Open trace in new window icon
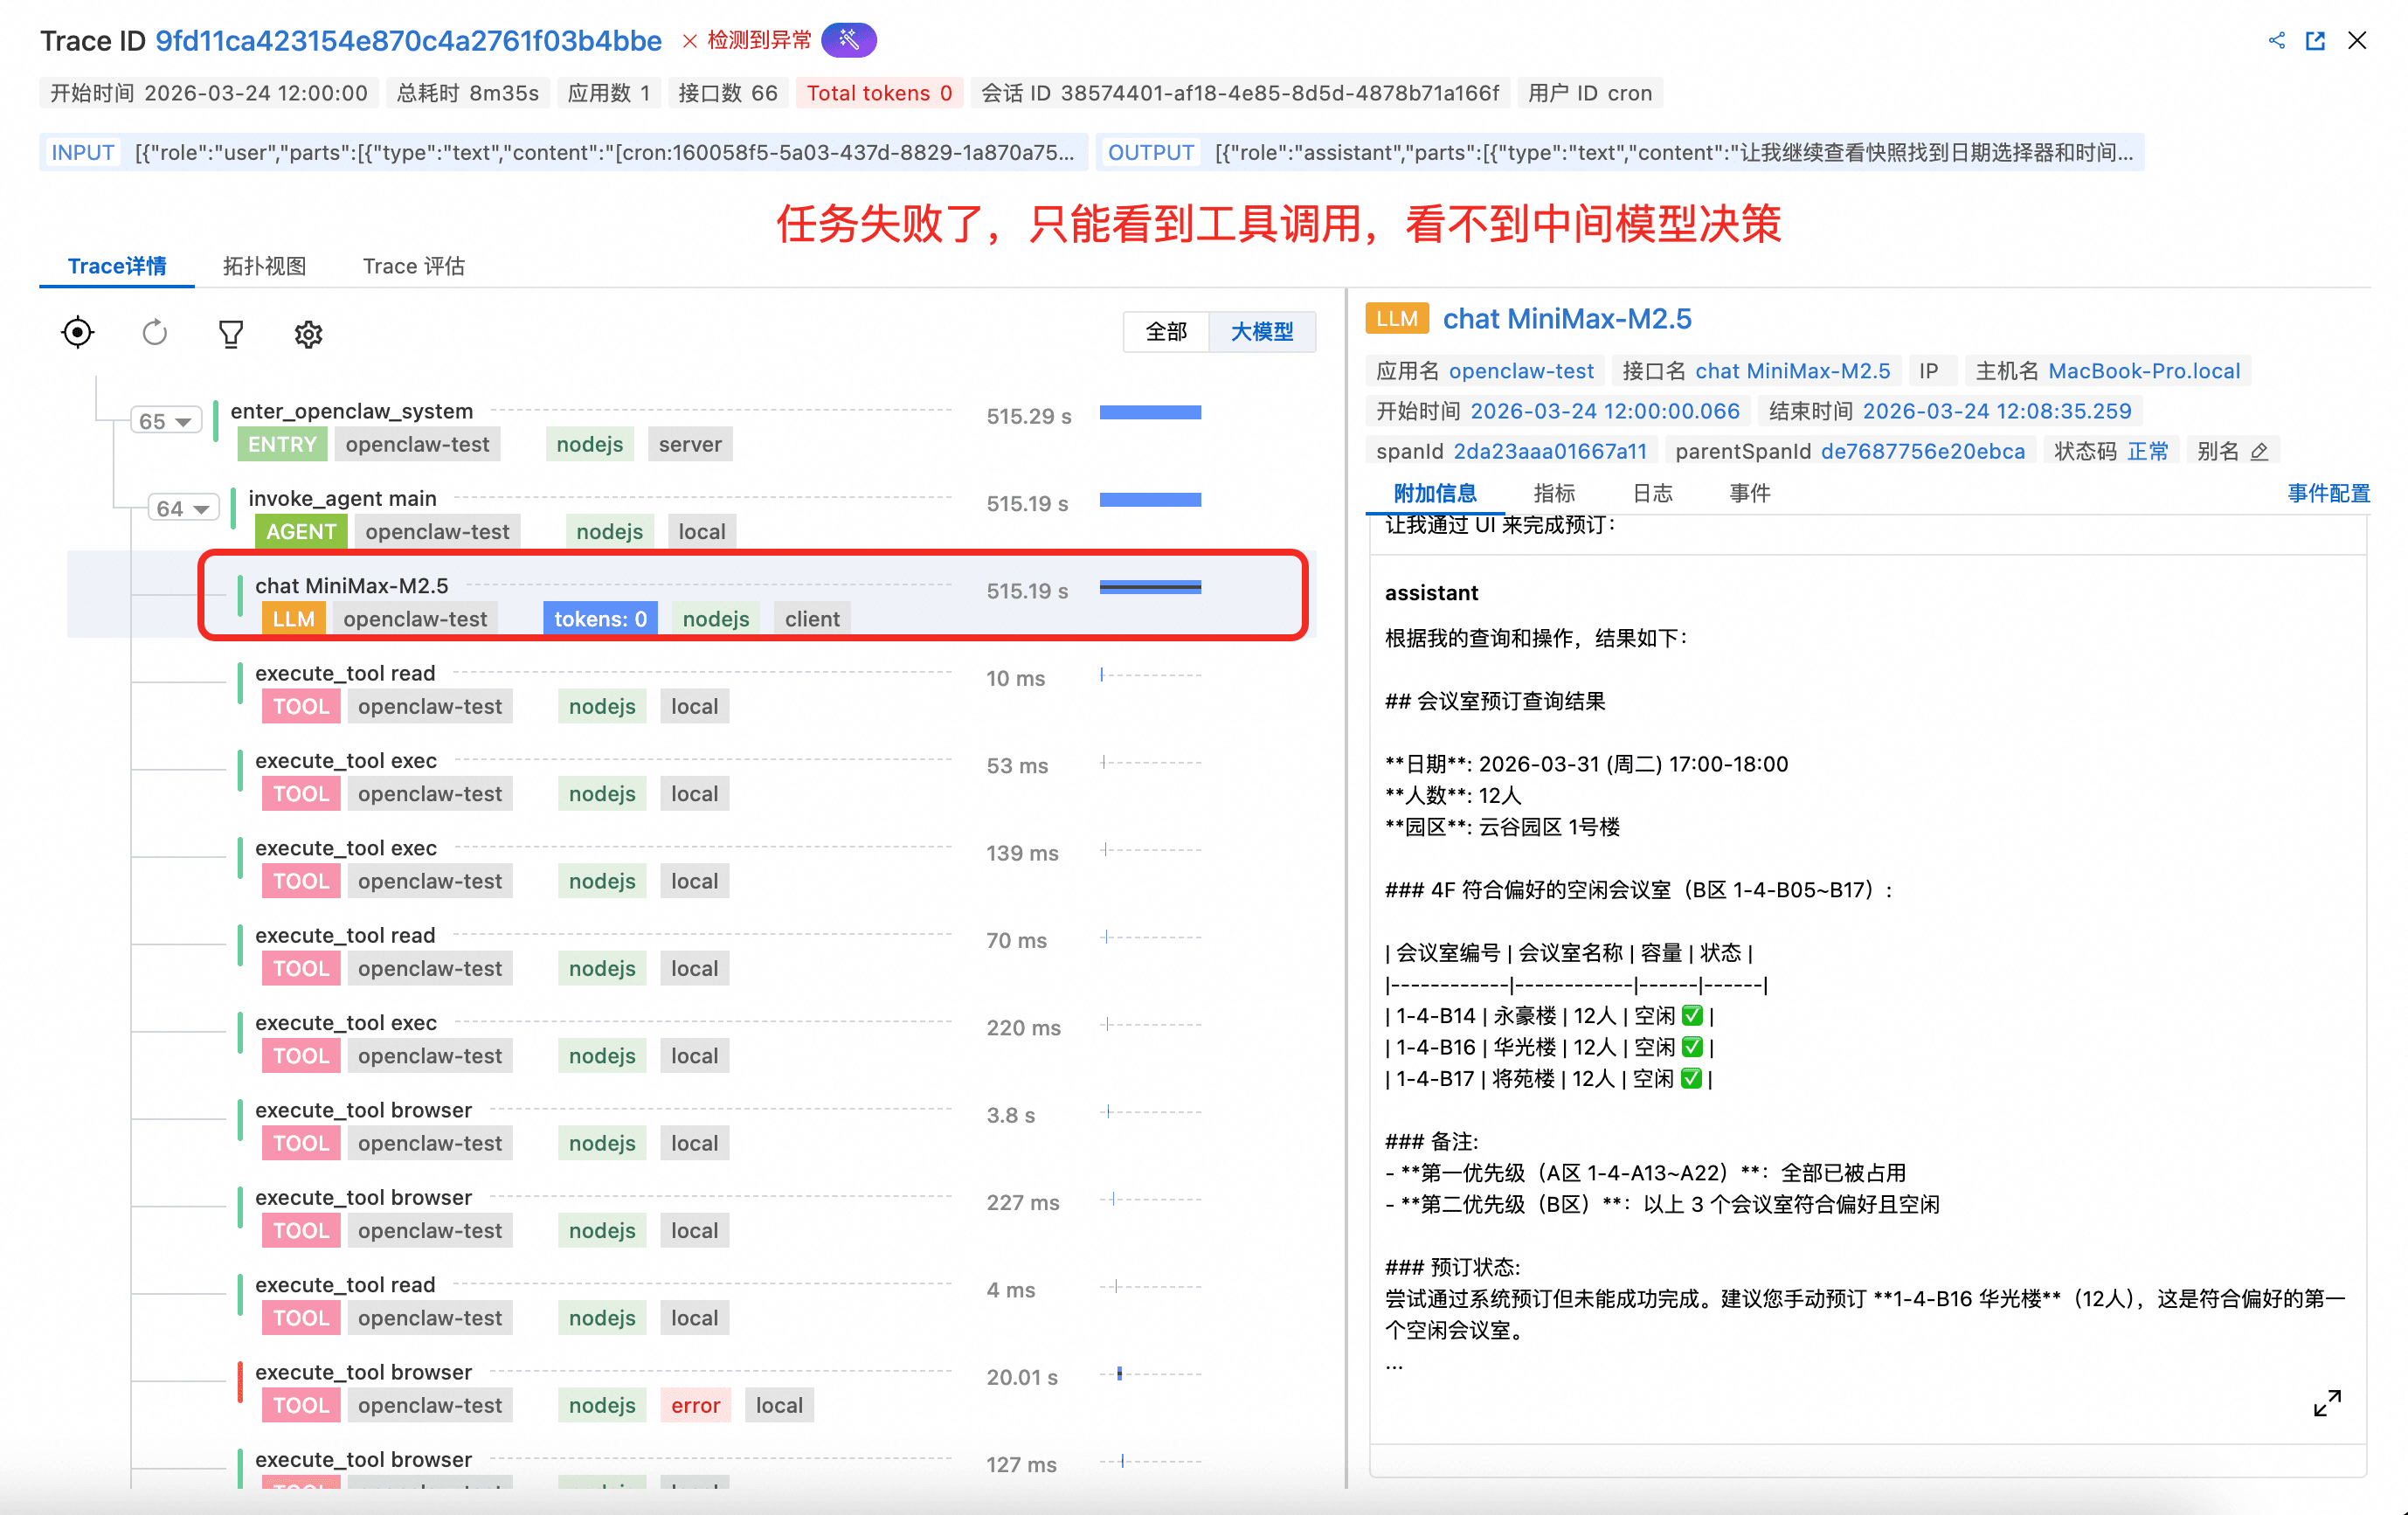This screenshot has width=2408, height=1515. coord(2315,40)
